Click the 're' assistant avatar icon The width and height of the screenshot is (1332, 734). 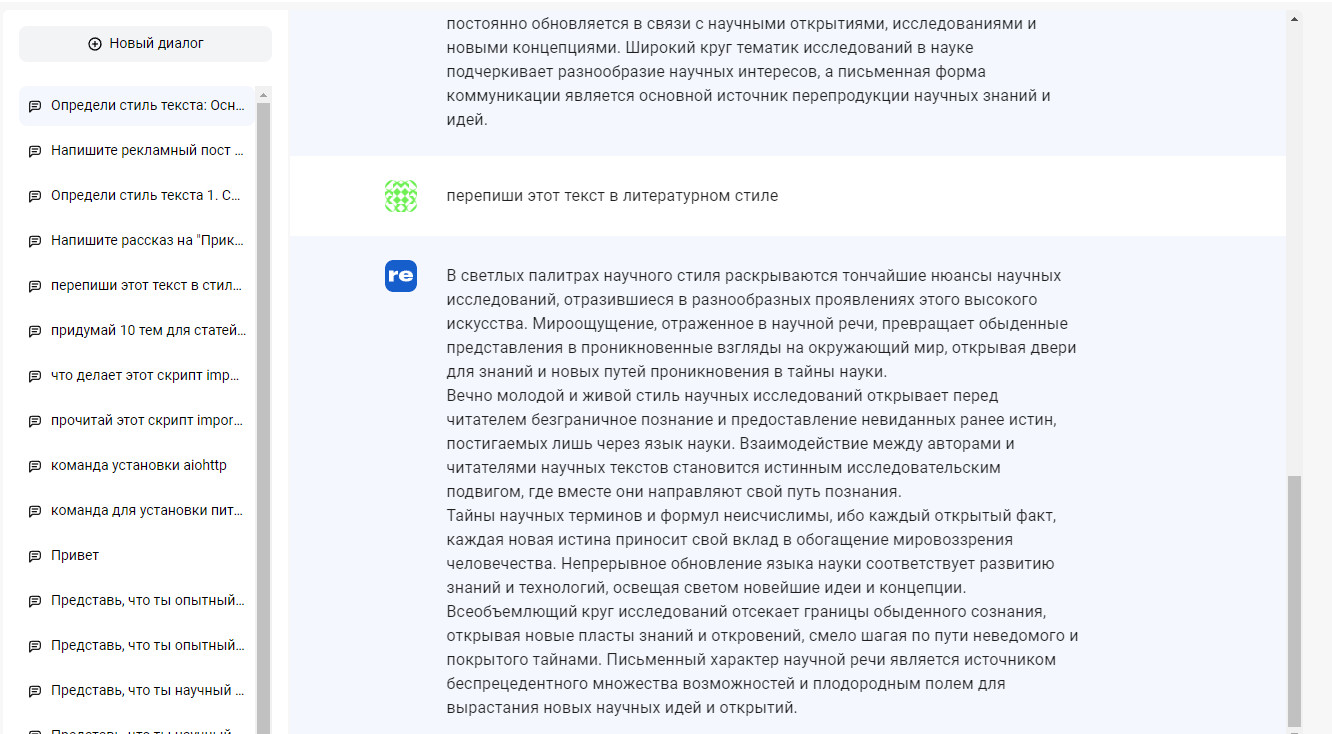pos(401,276)
